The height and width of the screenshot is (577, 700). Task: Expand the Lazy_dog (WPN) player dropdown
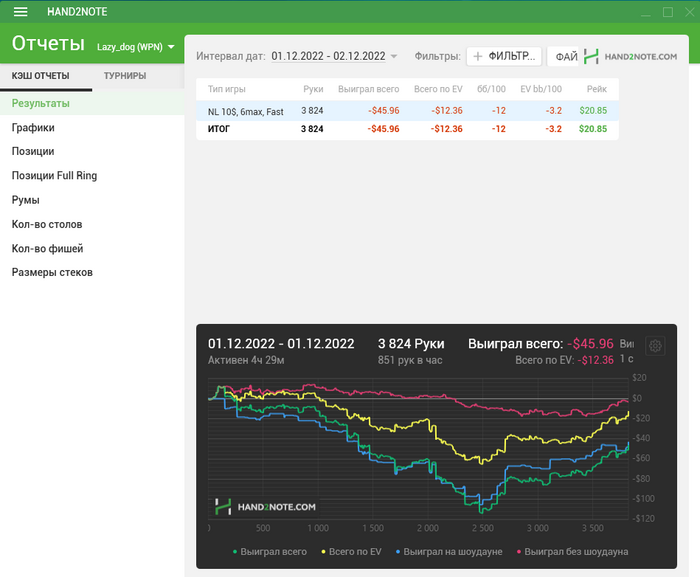tap(136, 46)
